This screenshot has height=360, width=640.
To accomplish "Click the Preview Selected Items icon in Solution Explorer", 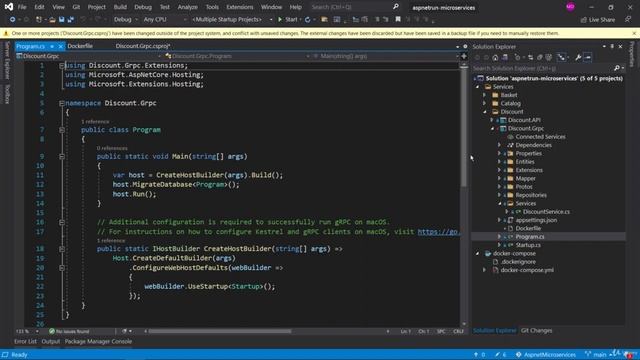I will tap(588, 58).
